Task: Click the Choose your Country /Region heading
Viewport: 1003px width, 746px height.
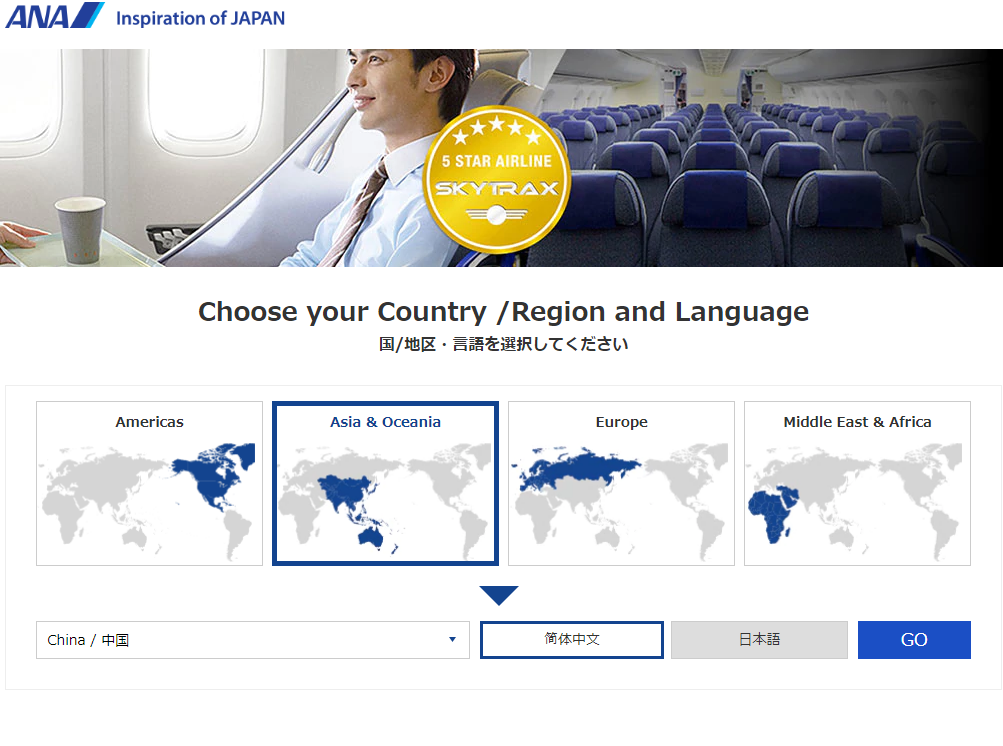Action: [x=503, y=312]
